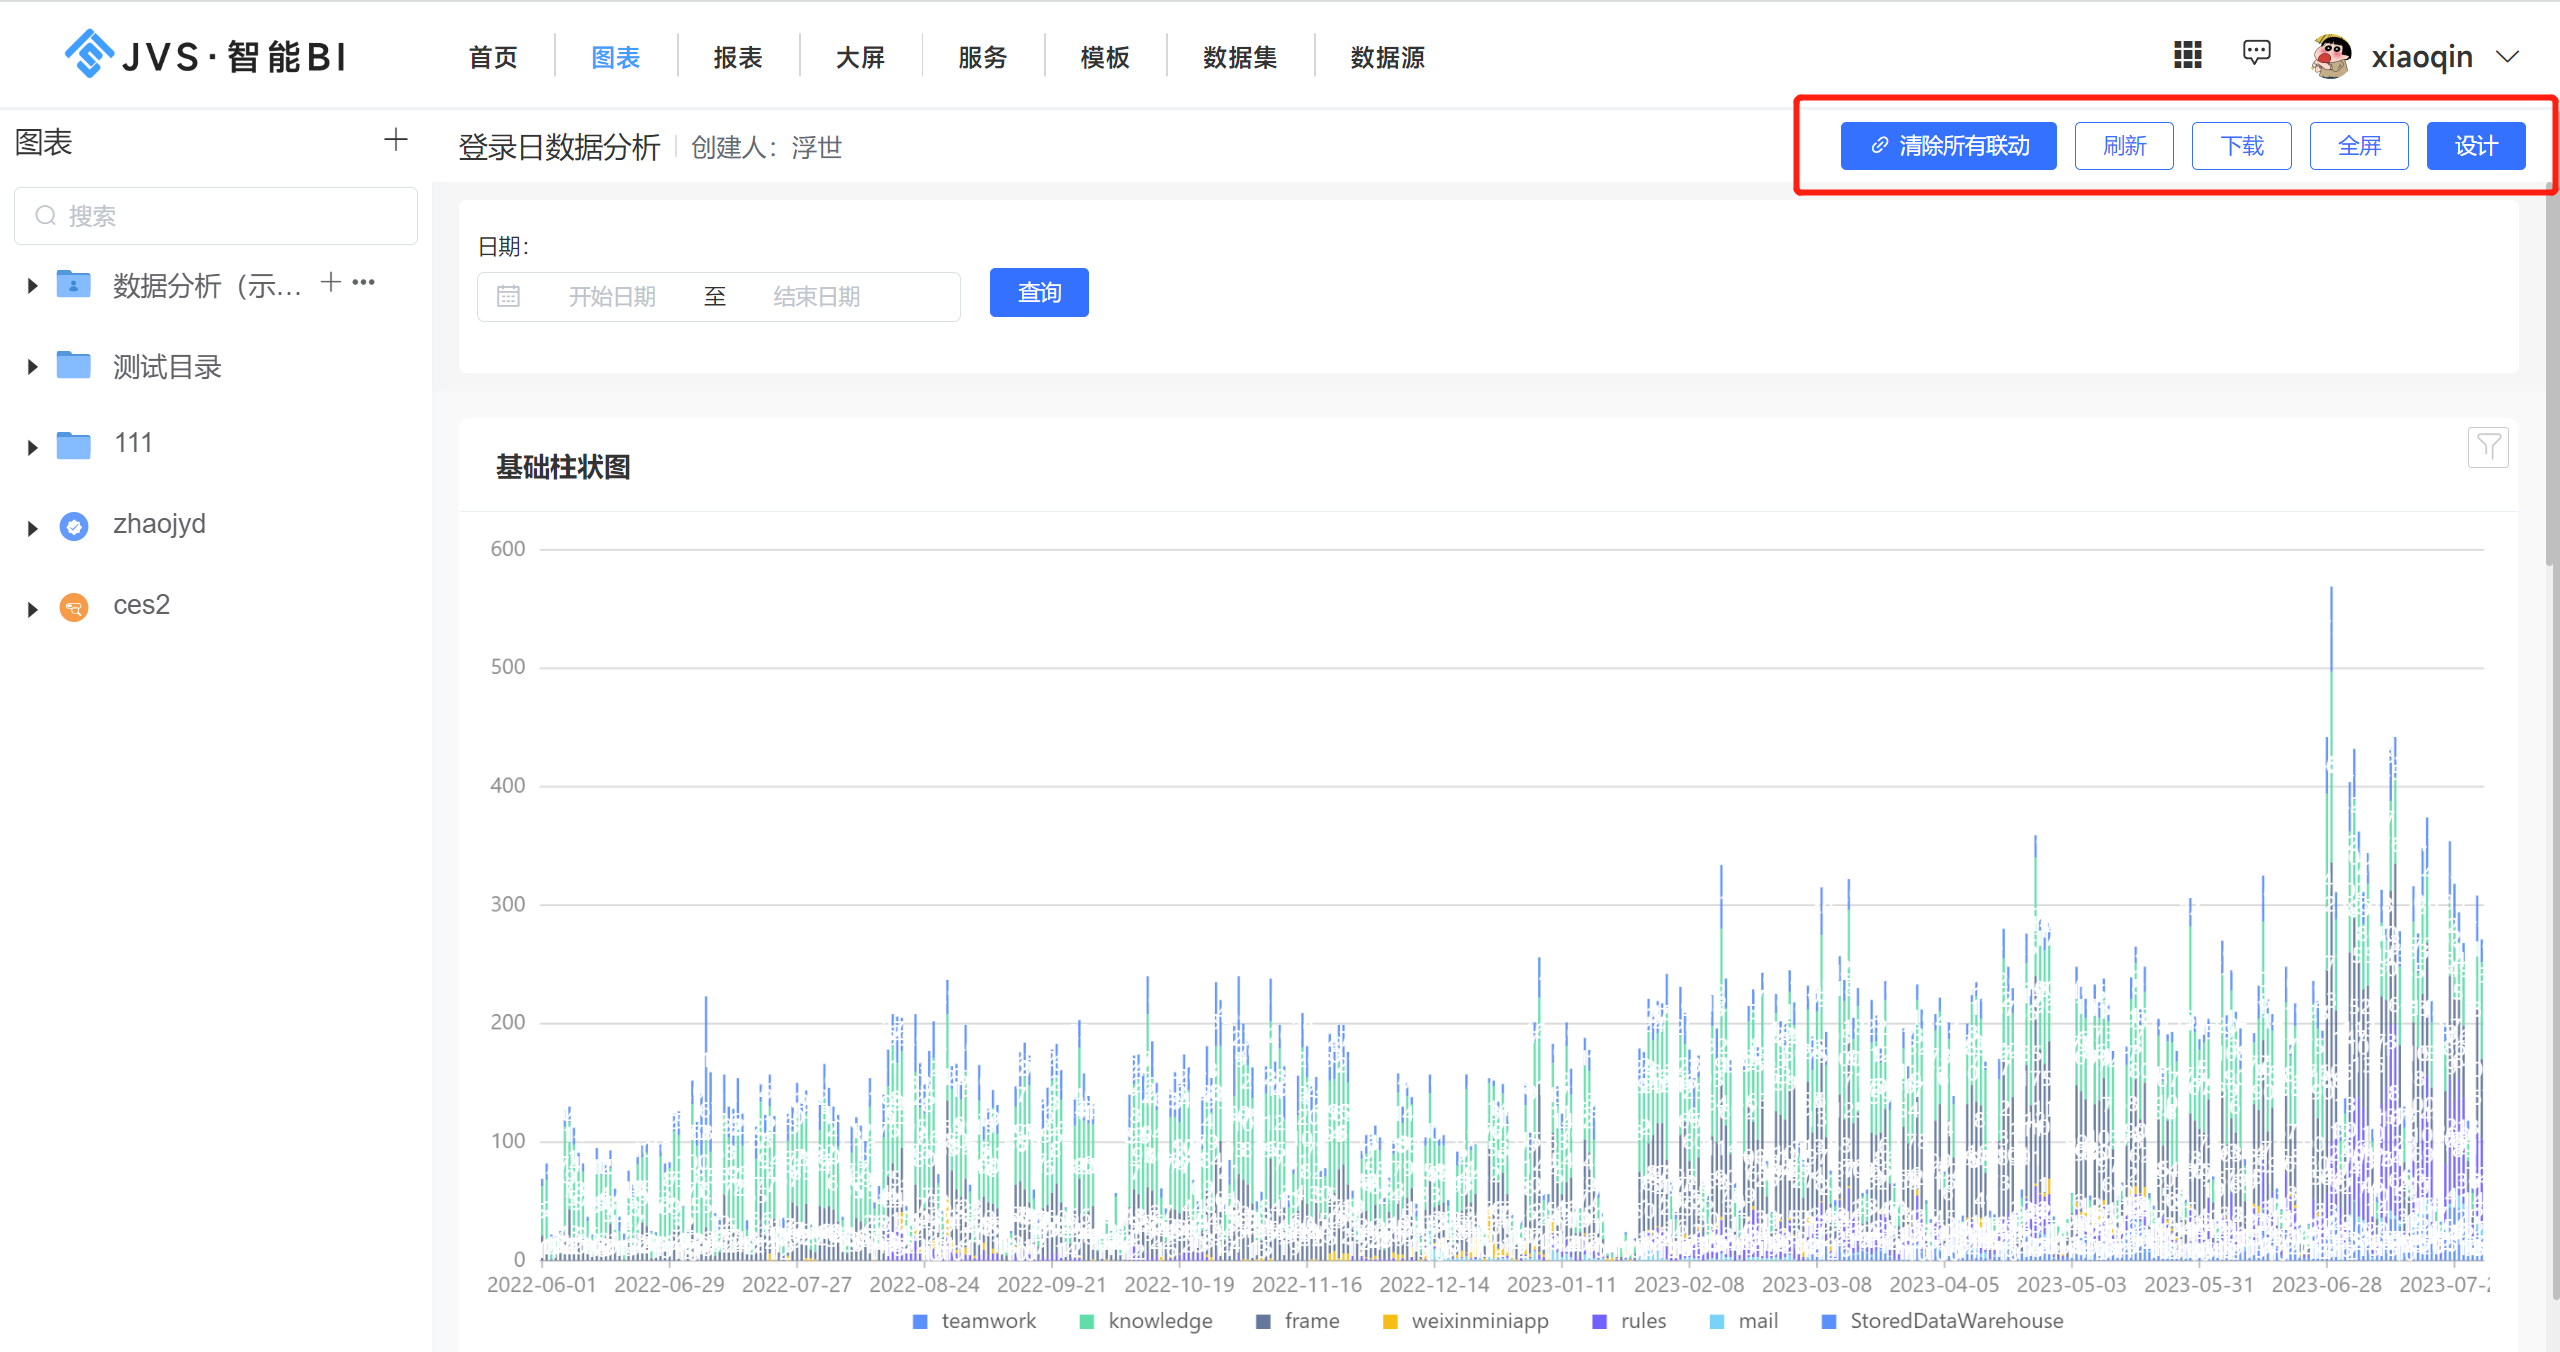Click the zhaojyd chart group icon
Image resolution: width=2560 pixels, height=1352 pixels.
(74, 525)
